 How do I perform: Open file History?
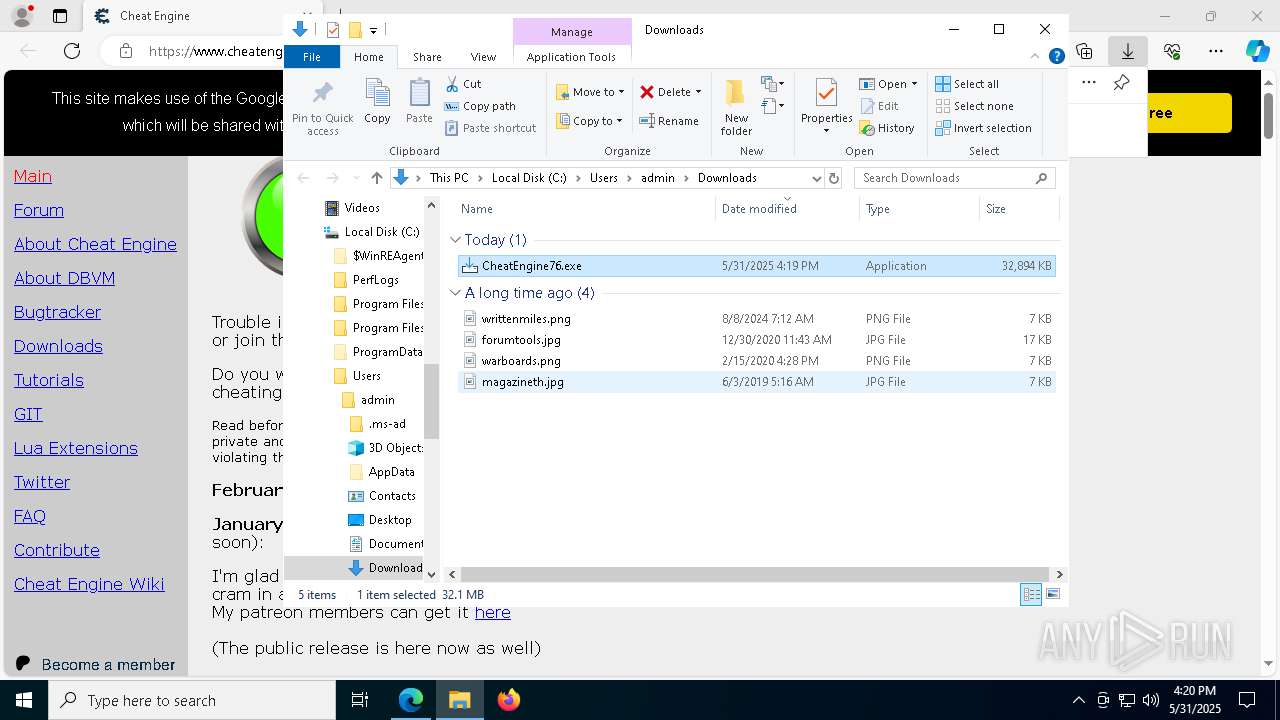coord(887,128)
